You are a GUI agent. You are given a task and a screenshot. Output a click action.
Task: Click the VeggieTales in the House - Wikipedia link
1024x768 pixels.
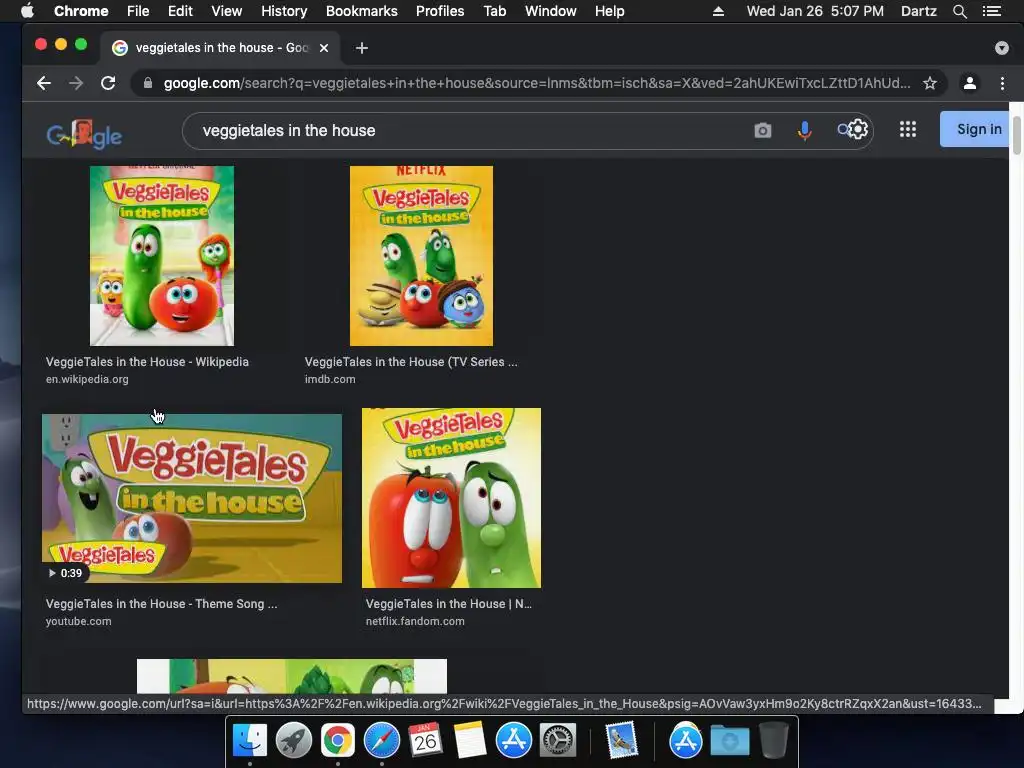pyautogui.click(x=147, y=362)
